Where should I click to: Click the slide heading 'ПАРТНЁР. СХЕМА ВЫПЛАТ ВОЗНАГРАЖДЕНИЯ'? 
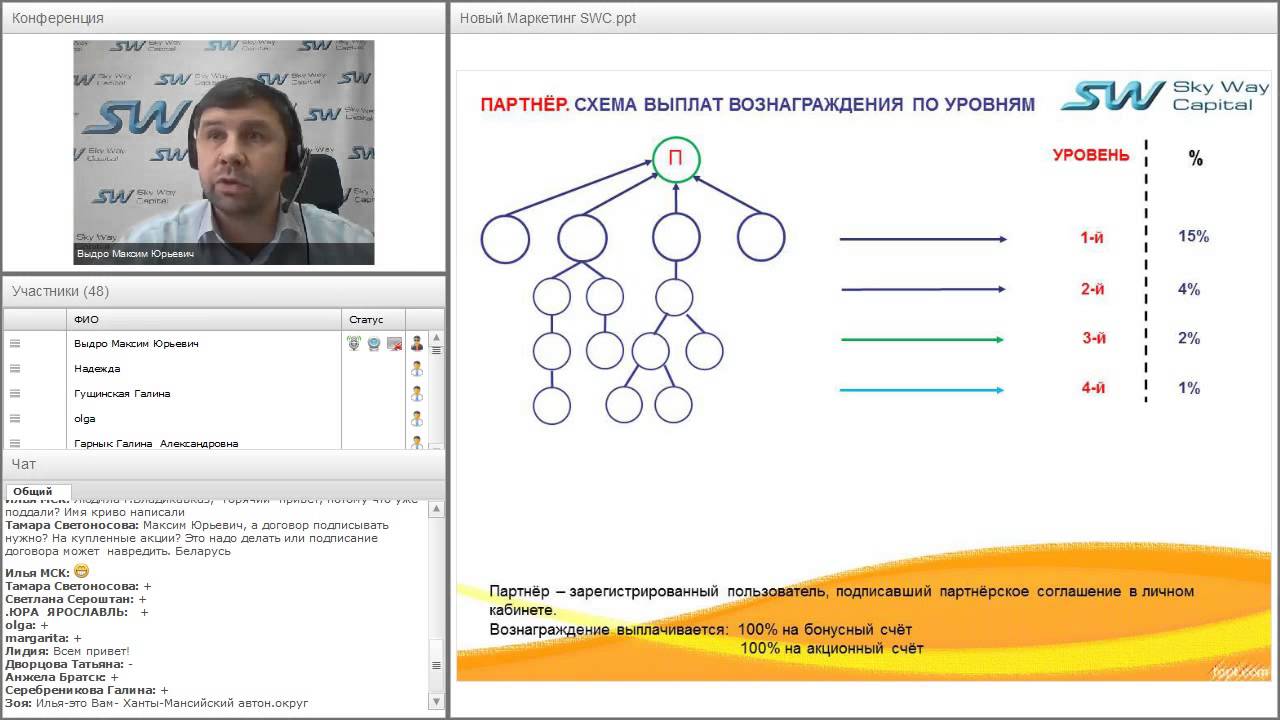(758, 104)
